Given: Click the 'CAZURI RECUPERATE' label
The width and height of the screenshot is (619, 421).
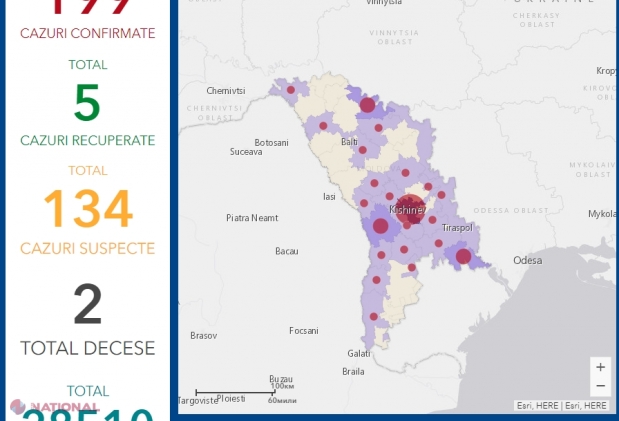Looking at the screenshot, I should tap(88, 141).
